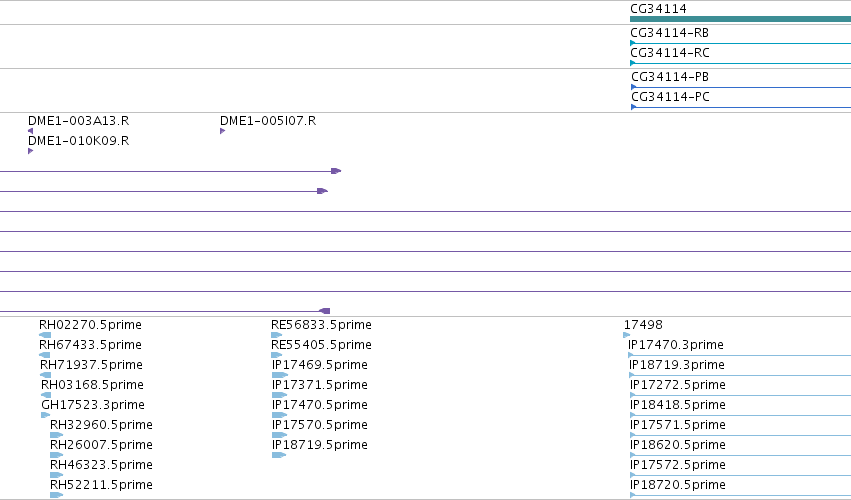
Task: Select the DME1-005I07.R feature label
Action: [x=268, y=121]
